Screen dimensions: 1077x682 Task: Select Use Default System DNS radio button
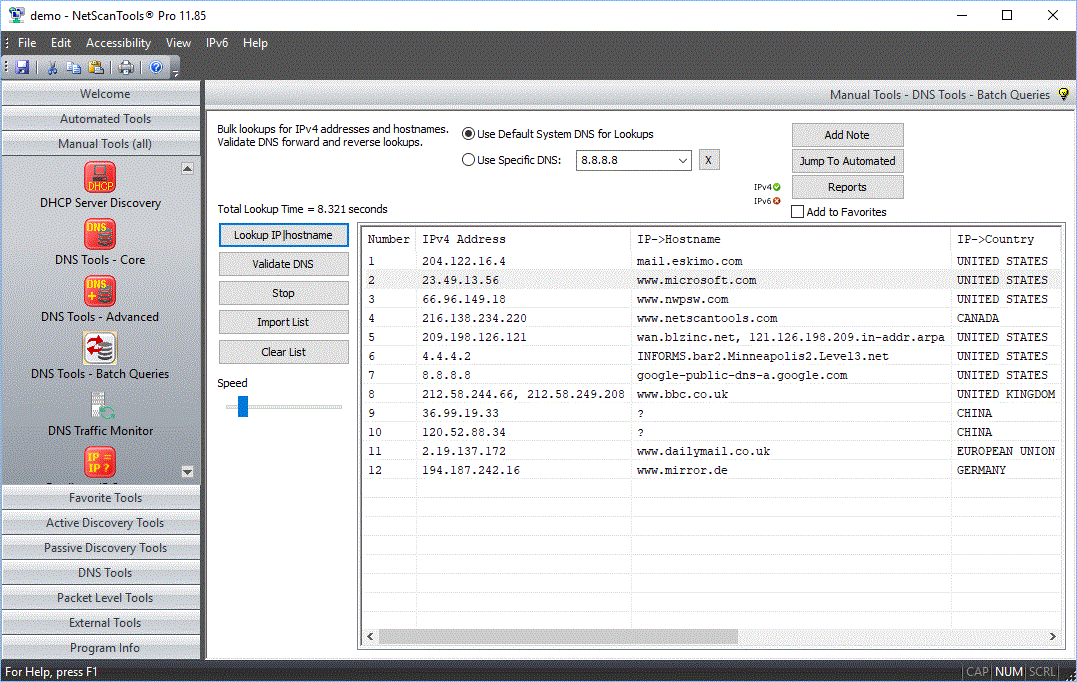click(x=468, y=134)
